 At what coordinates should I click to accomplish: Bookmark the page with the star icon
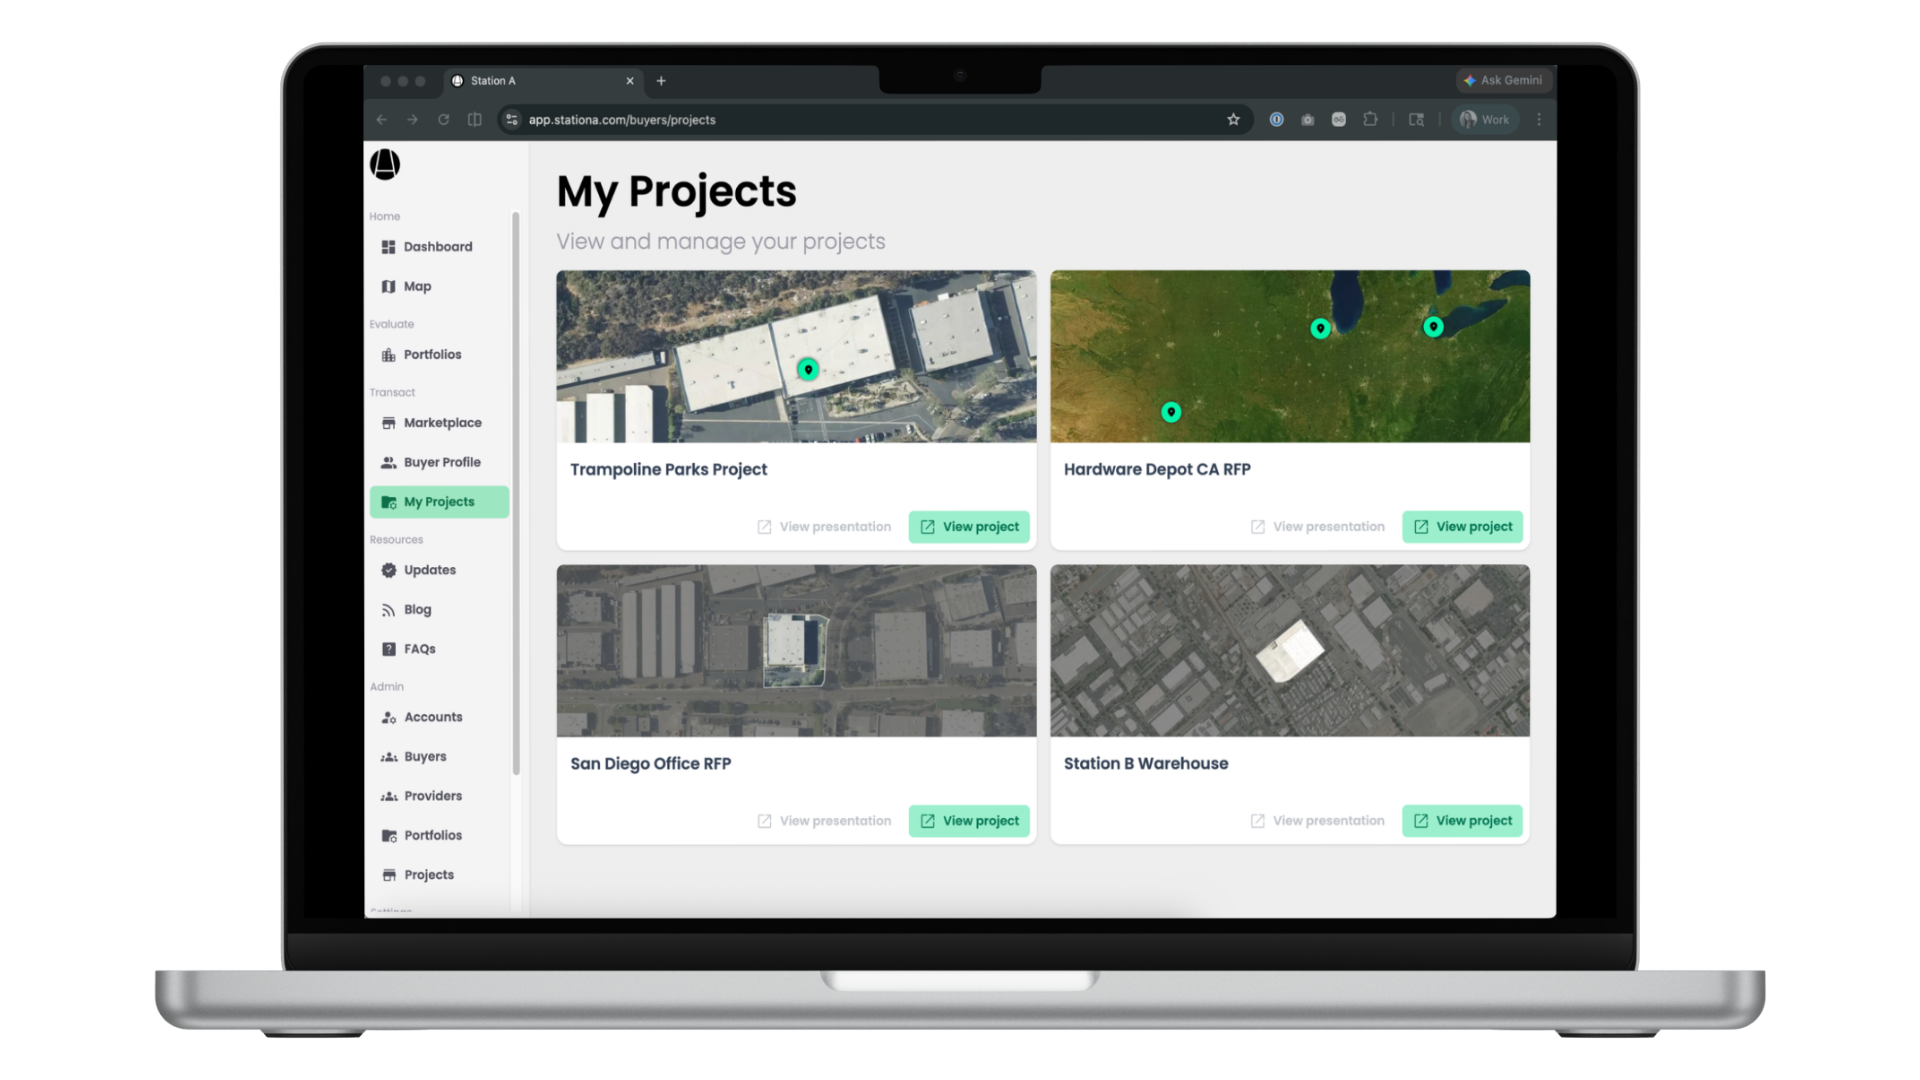pos(1232,119)
